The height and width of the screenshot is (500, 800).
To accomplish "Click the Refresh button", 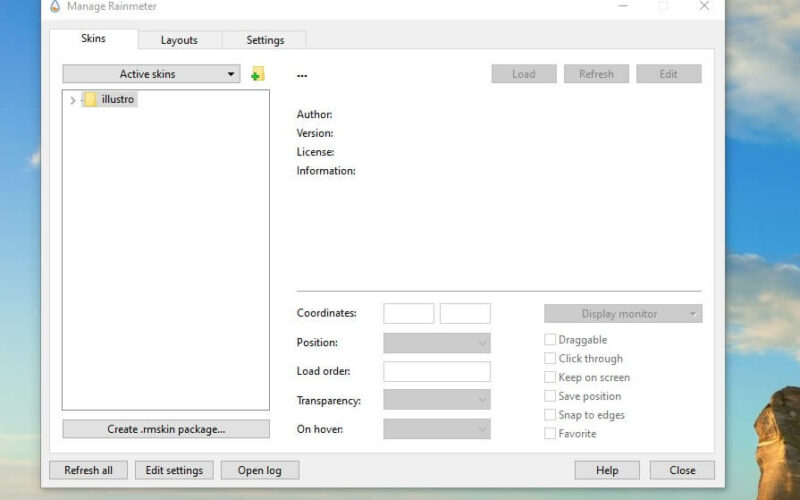I will (x=596, y=74).
